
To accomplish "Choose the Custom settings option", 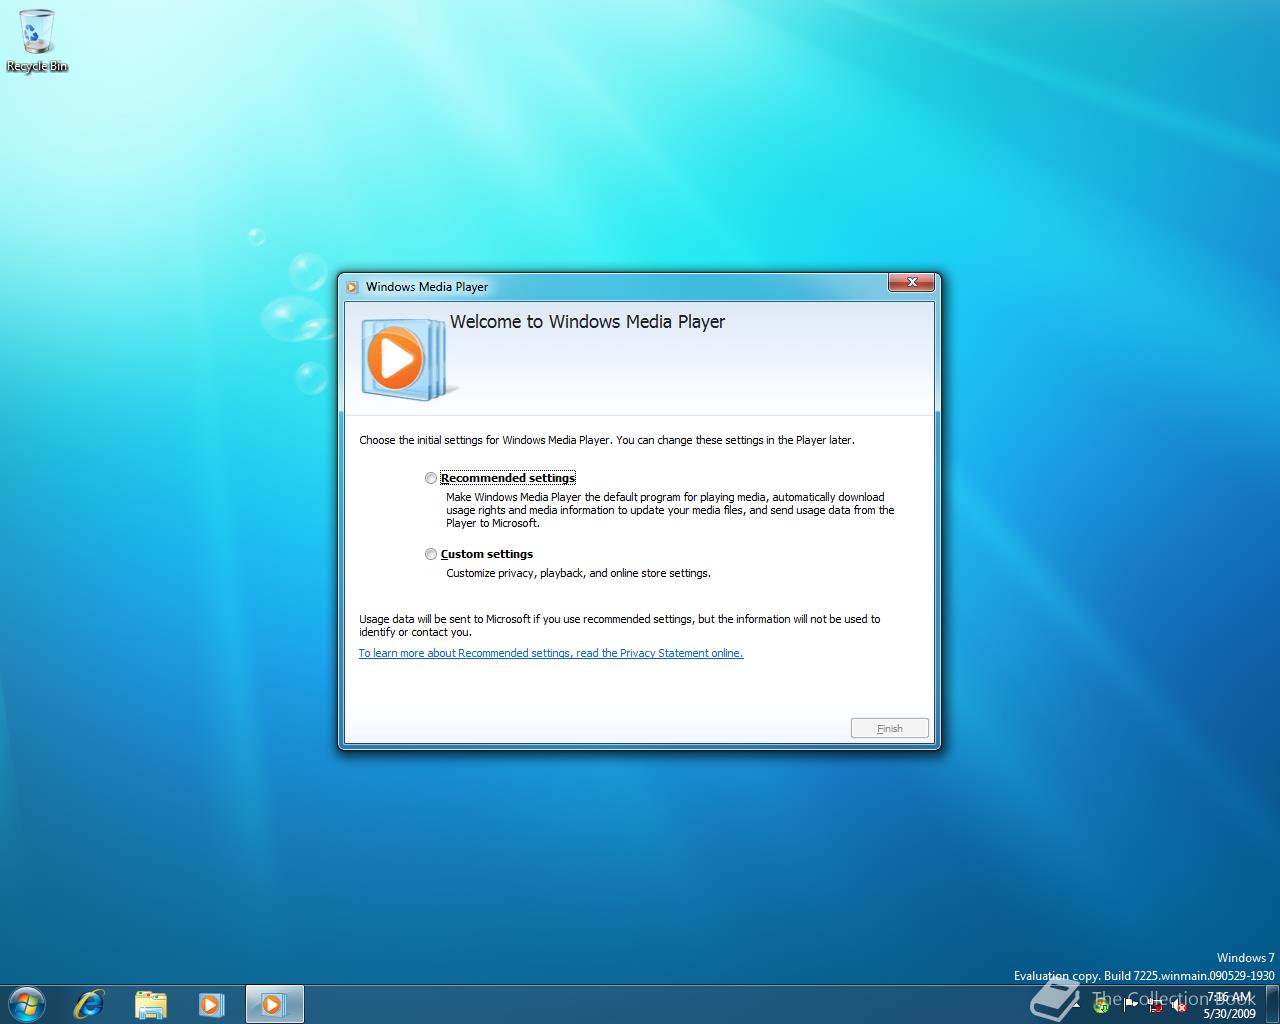I will coord(431,554).
